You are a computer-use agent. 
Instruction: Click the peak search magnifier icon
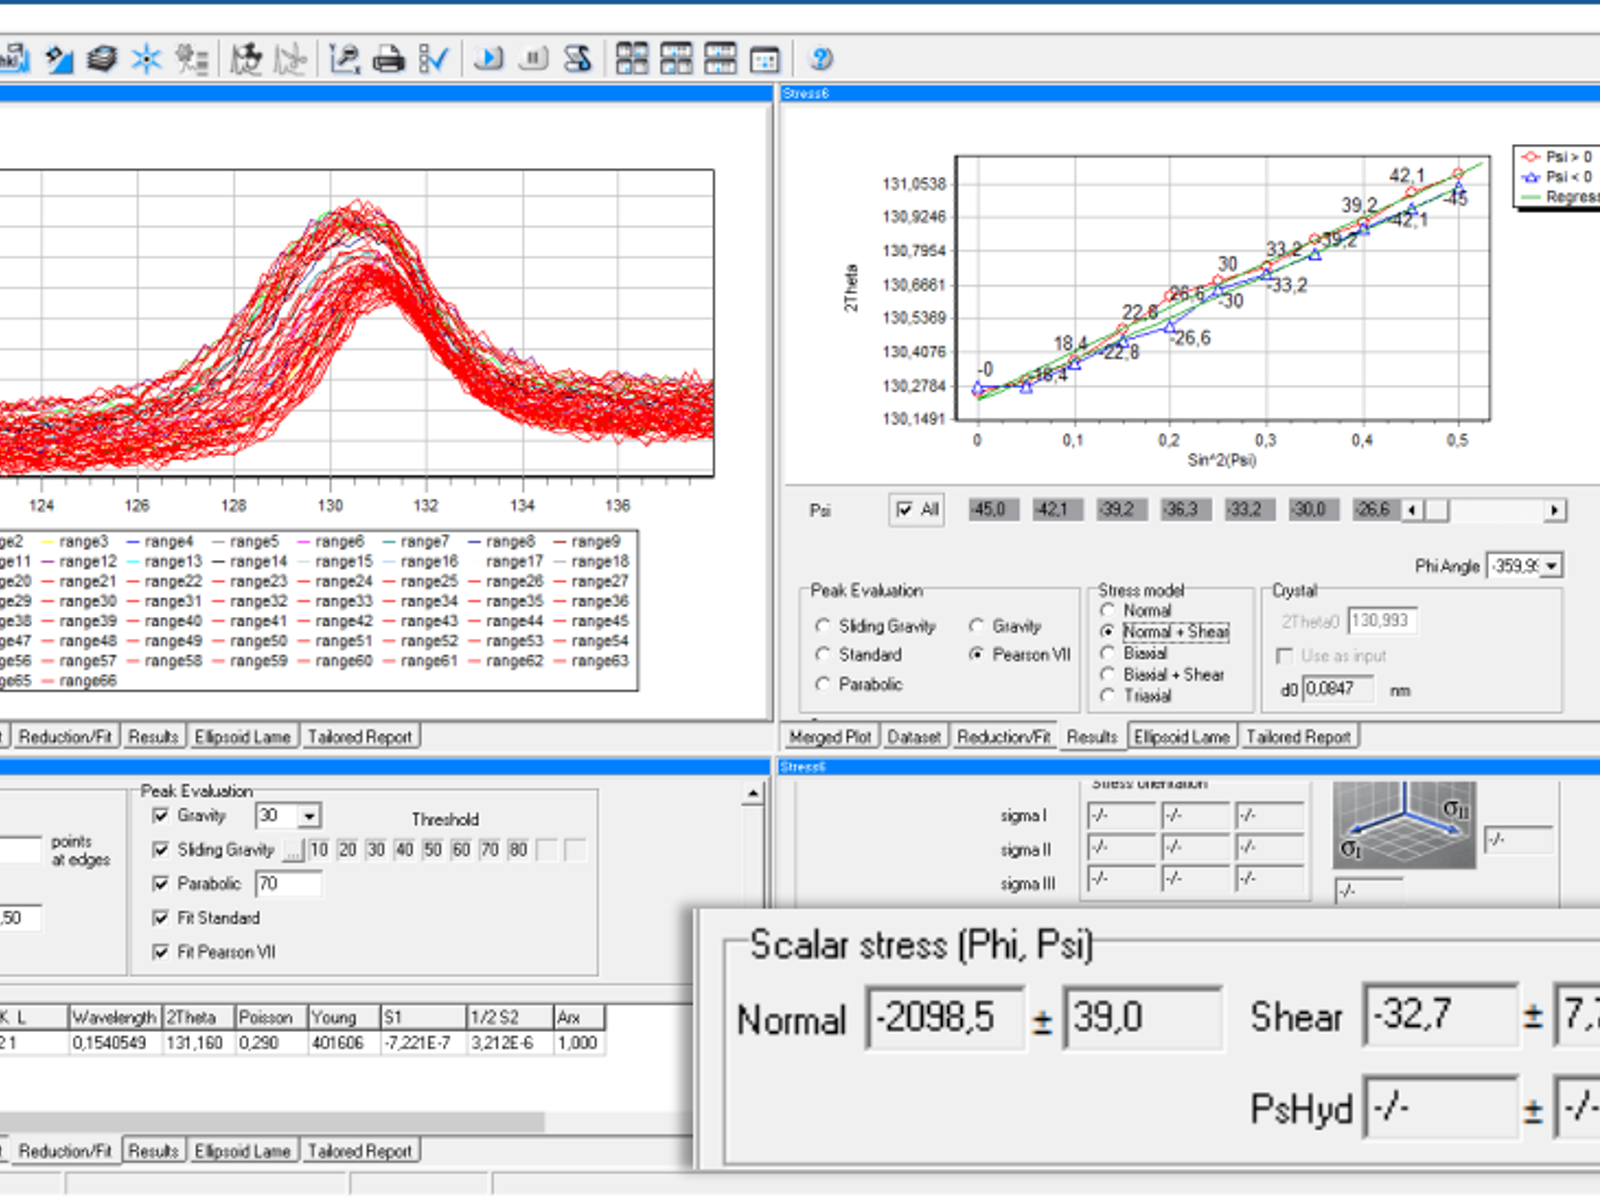tap(344, 59)
